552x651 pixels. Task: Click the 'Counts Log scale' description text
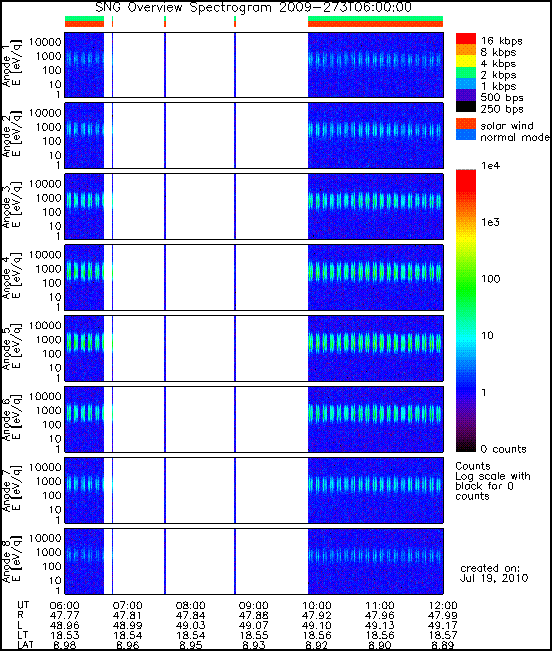click(493, 481)
